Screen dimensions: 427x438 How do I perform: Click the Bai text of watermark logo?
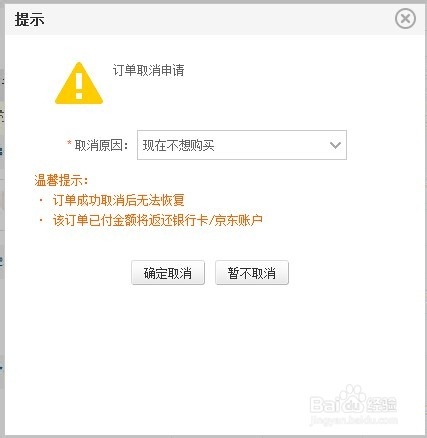(x=323, y=405)
